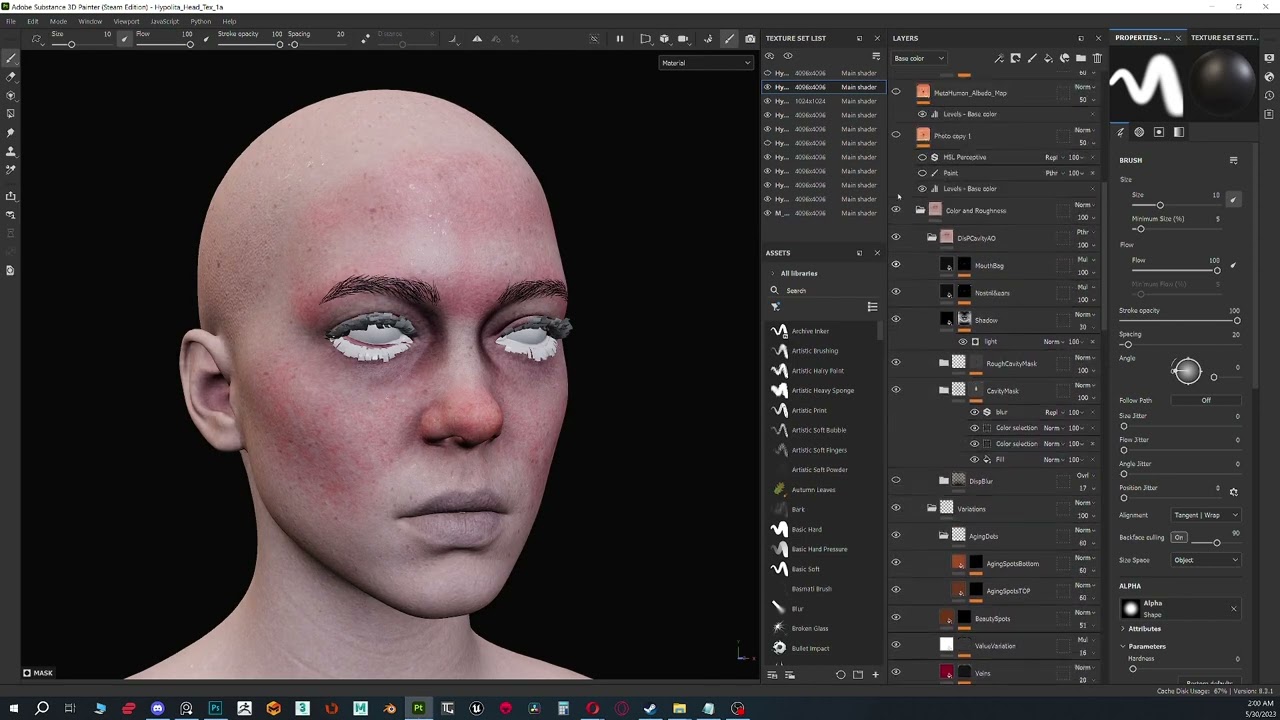Set Follow Path to Off button
The height and width of the screenshot is (720, 1280).
pos(1206,400)
